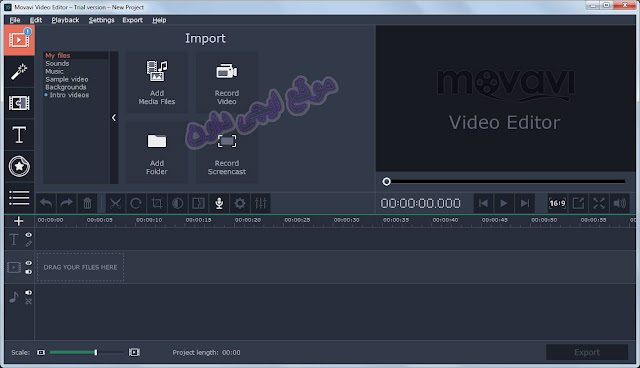Open the Export menu
The width and height of the screenshot is (640, 368).
pyautogui.click(x=133, y=20)
